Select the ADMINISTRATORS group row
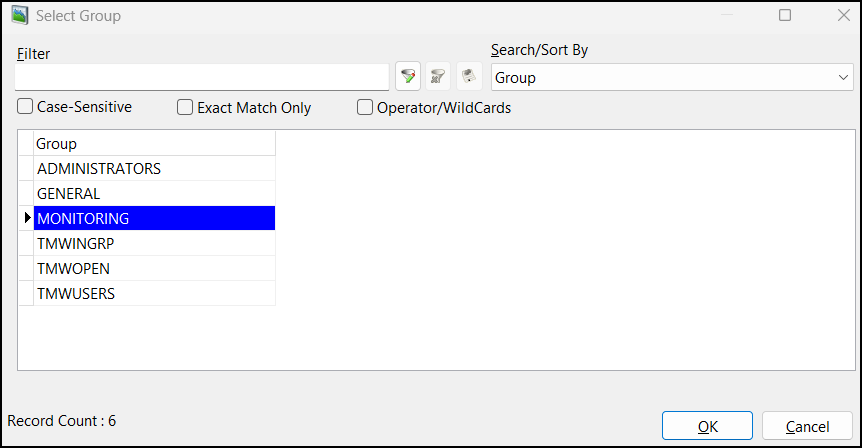 [154, 169]
